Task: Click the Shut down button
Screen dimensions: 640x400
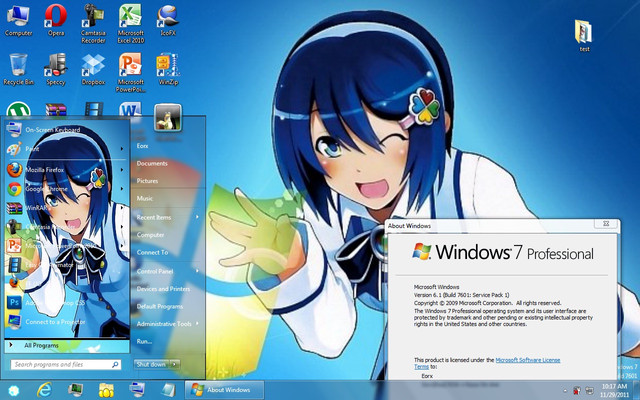Action: click(151, 364)
